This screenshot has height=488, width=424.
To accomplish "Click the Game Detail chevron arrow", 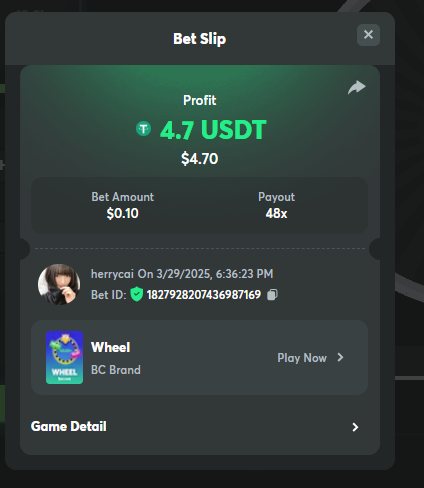I will point(355,427).
